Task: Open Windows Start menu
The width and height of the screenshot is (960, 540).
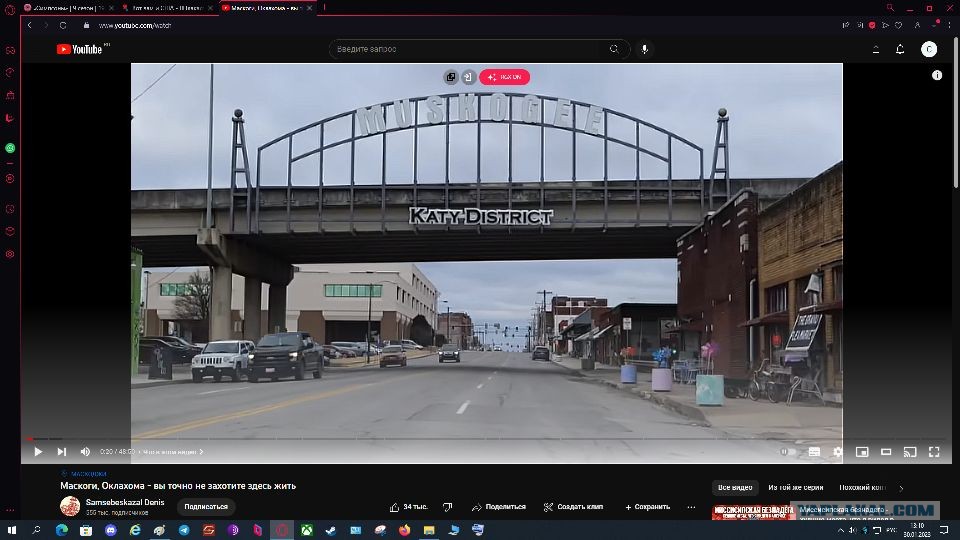Action: tap(12, 530)
